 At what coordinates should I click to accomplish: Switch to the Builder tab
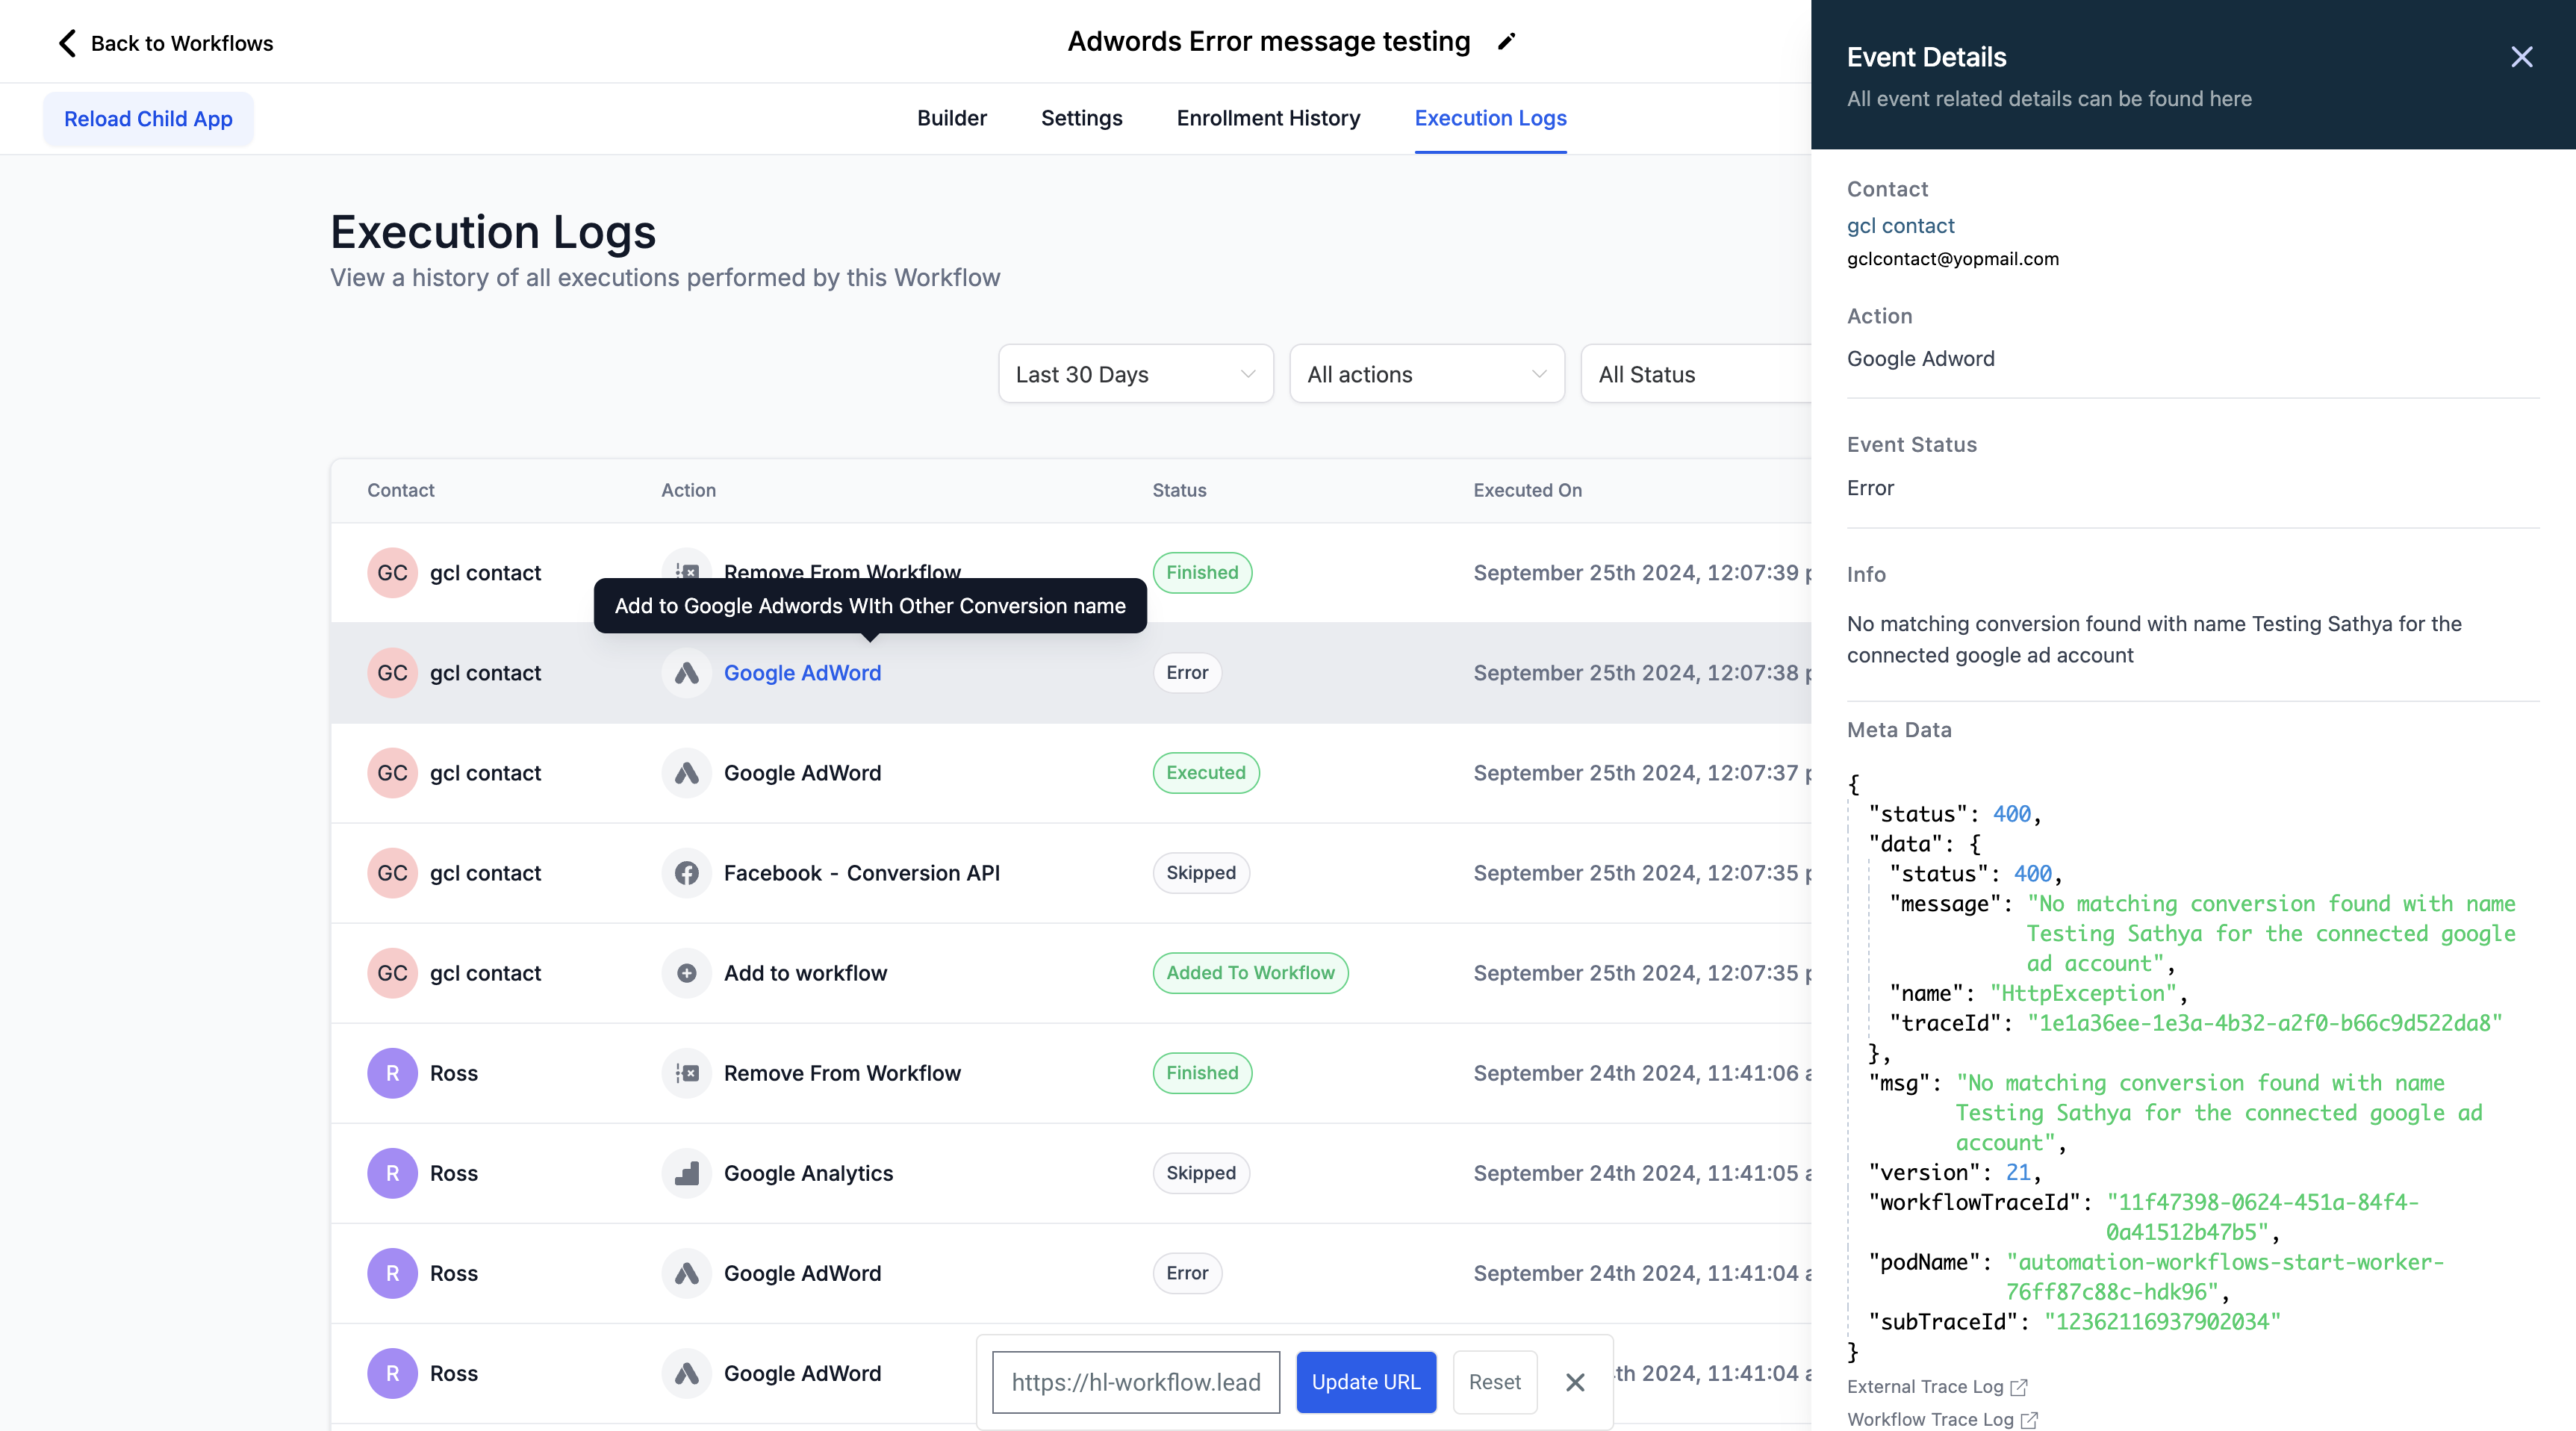click(951, 118)
